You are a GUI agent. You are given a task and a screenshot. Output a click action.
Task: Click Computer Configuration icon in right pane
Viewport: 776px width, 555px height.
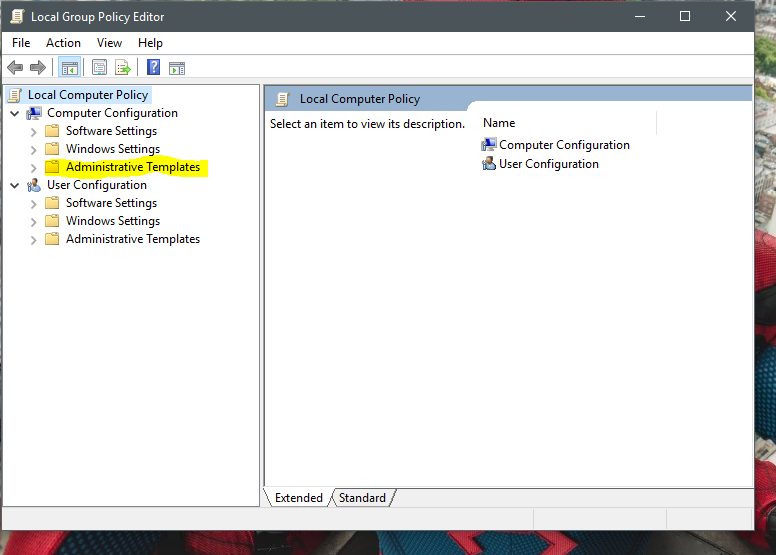[x=489, y=145]
